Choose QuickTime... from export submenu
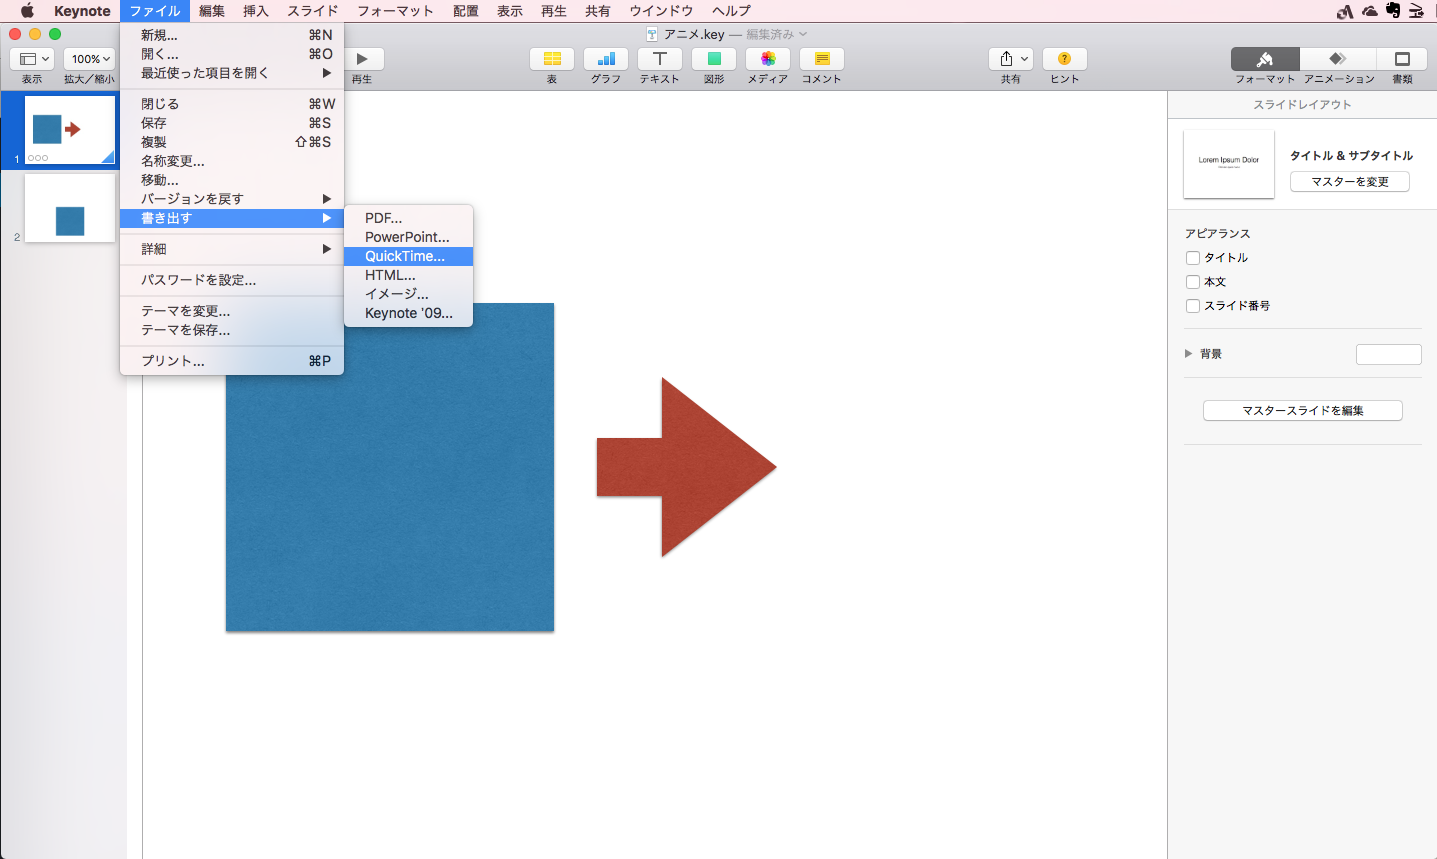 pyautogui.click(x=405, y=256)
